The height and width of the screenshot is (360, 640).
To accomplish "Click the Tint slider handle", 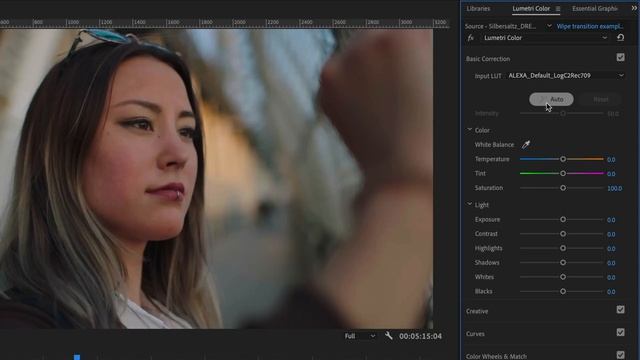I will (563, 173).
